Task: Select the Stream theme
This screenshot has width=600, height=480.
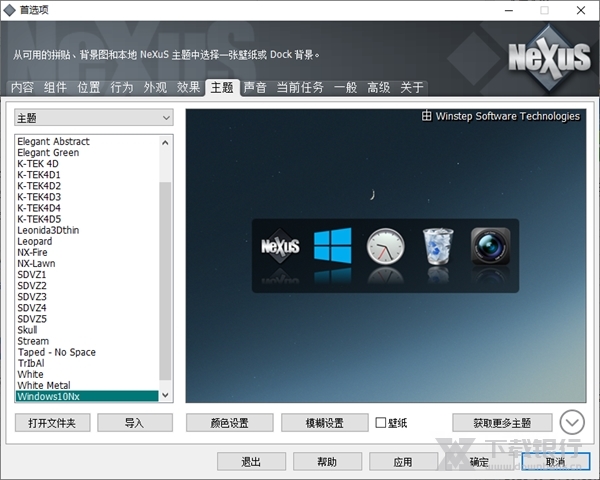Action: click(x=87, y=341)
